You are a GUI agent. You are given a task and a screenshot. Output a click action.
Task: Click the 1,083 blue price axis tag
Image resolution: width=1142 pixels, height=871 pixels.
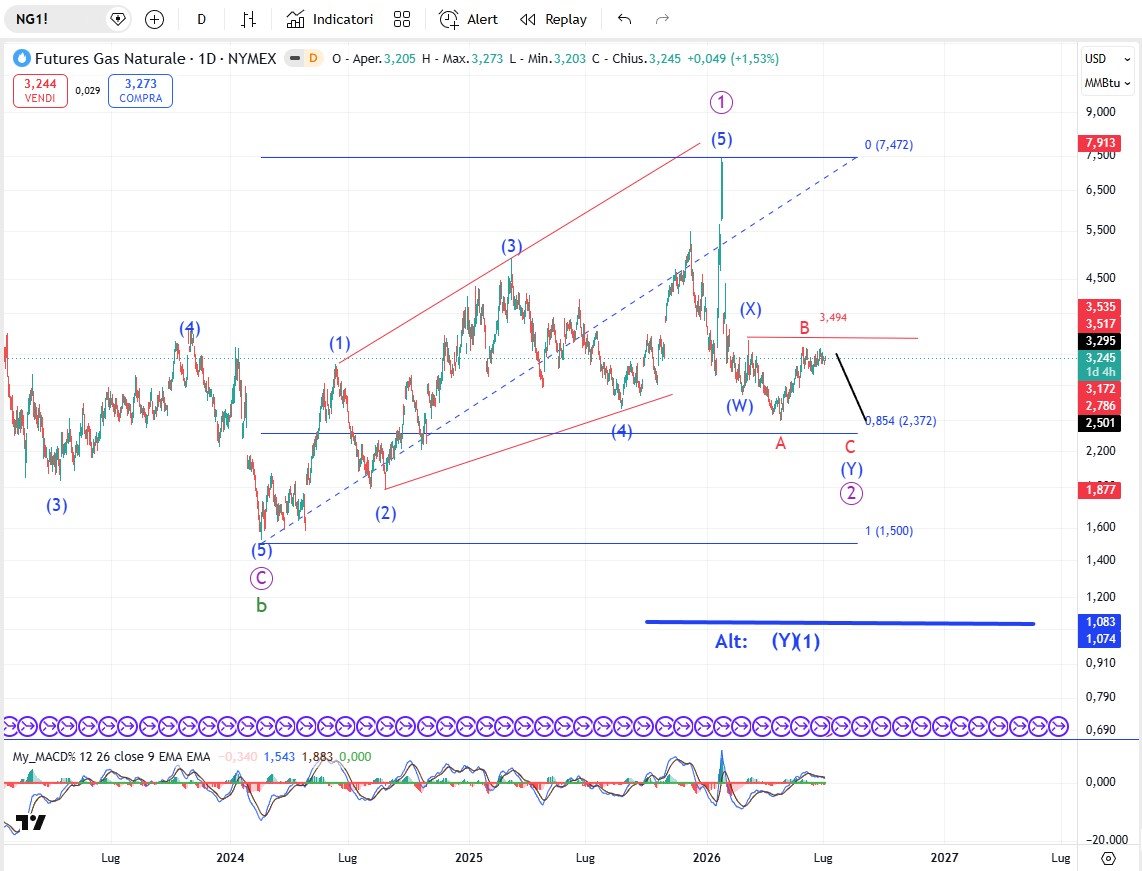[1100, 622]
